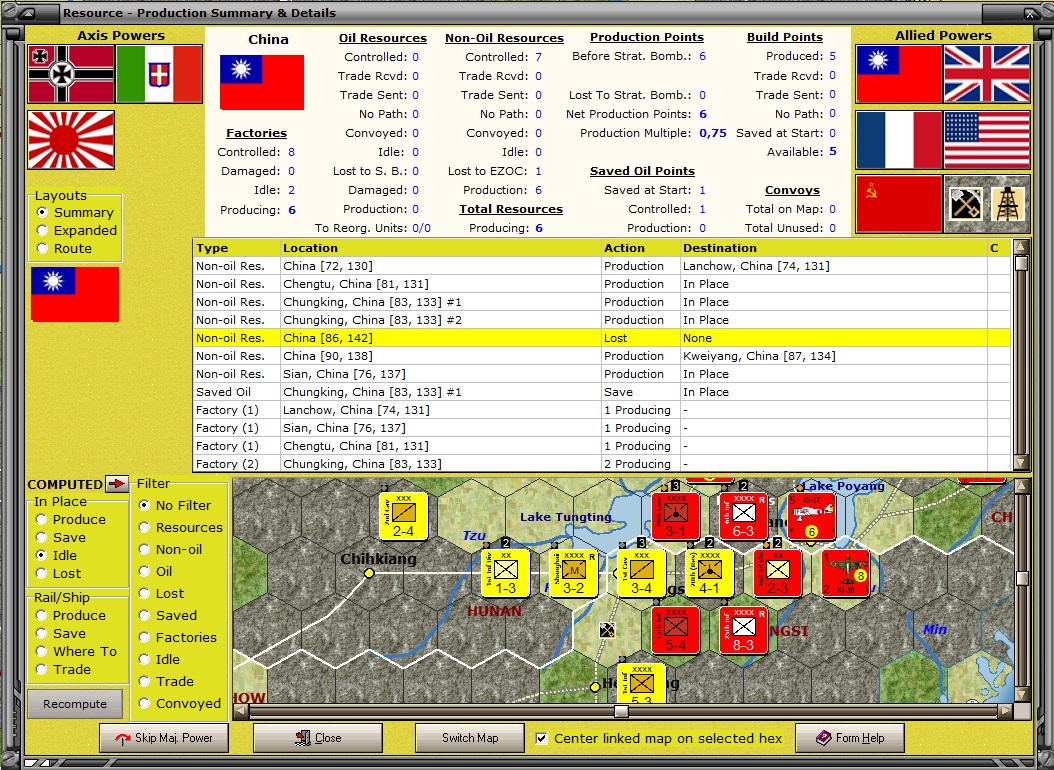The height and width of the screenshot is (770, 1054).
Task: Sort table by Location column header
Action: click(440, 248)
